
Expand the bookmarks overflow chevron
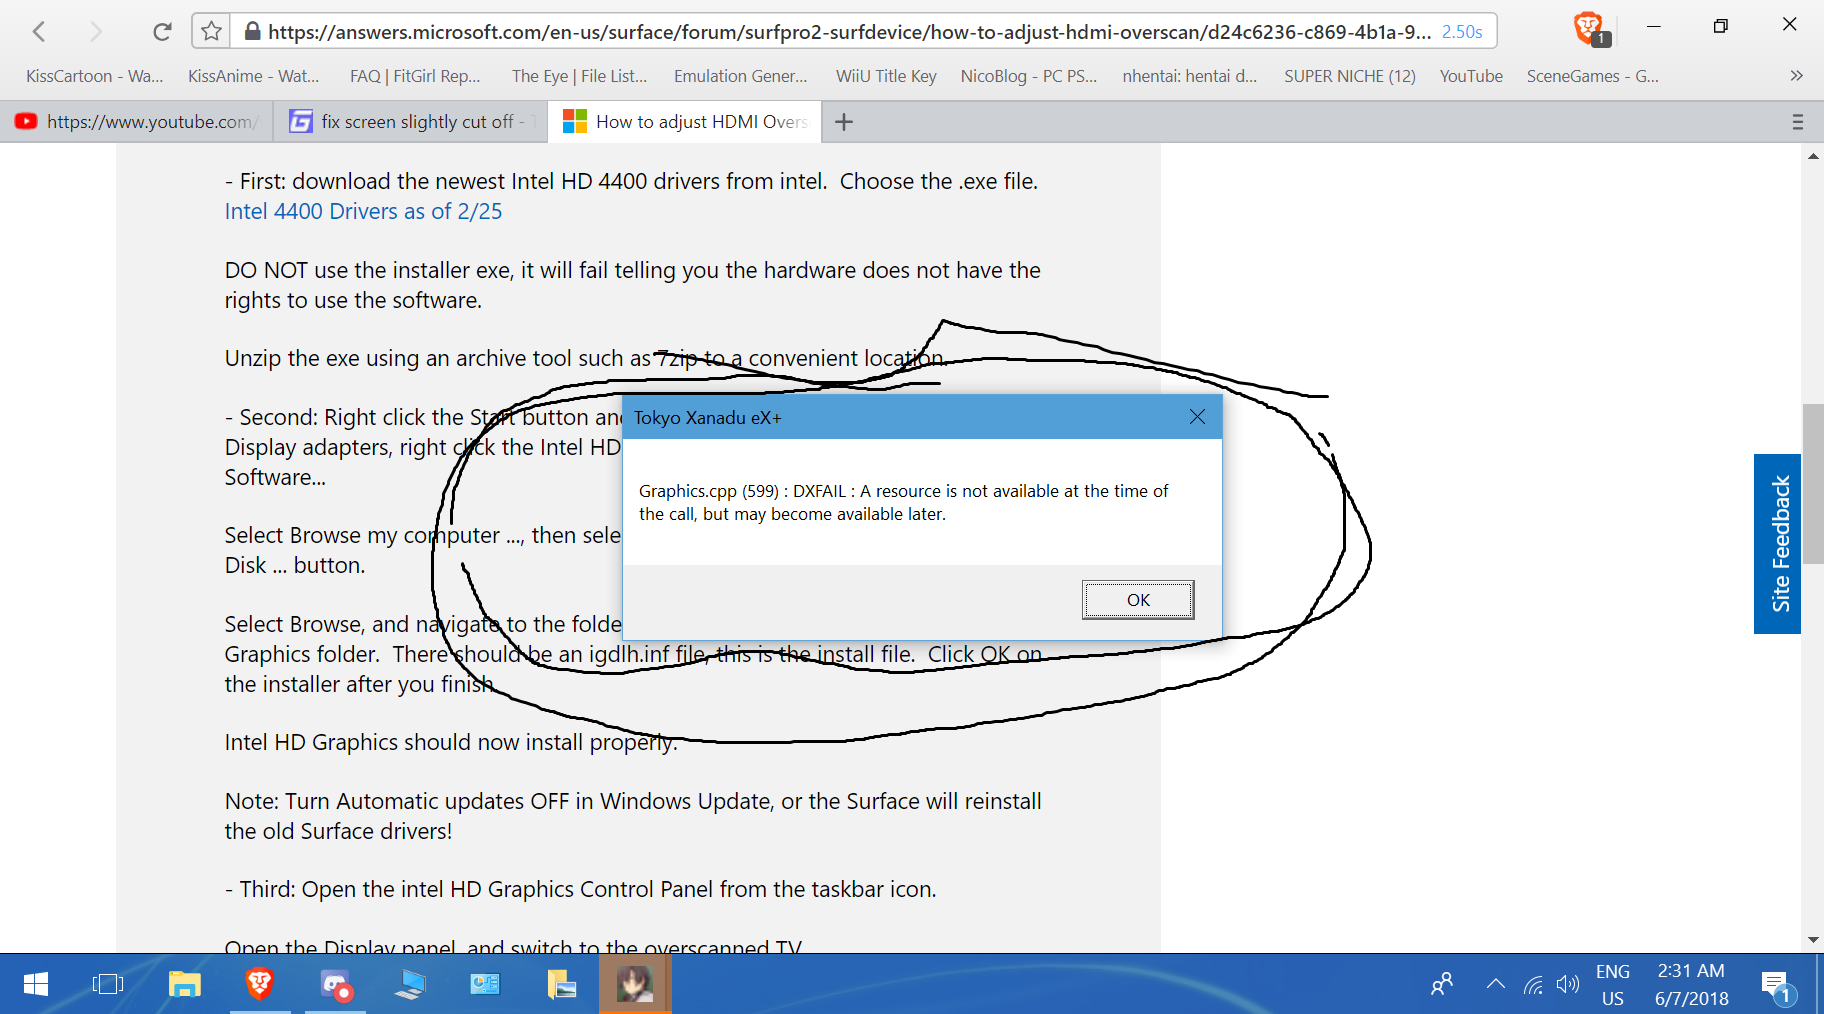[x=1796, y=76]
